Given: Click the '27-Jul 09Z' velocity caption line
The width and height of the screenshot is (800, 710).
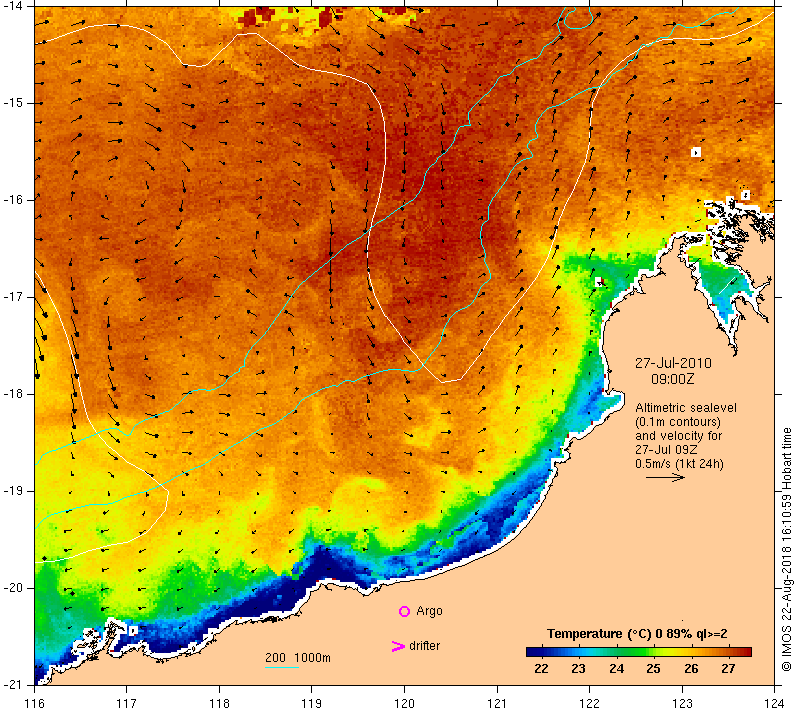Looking at the screenshot, I should pos(666,450).
